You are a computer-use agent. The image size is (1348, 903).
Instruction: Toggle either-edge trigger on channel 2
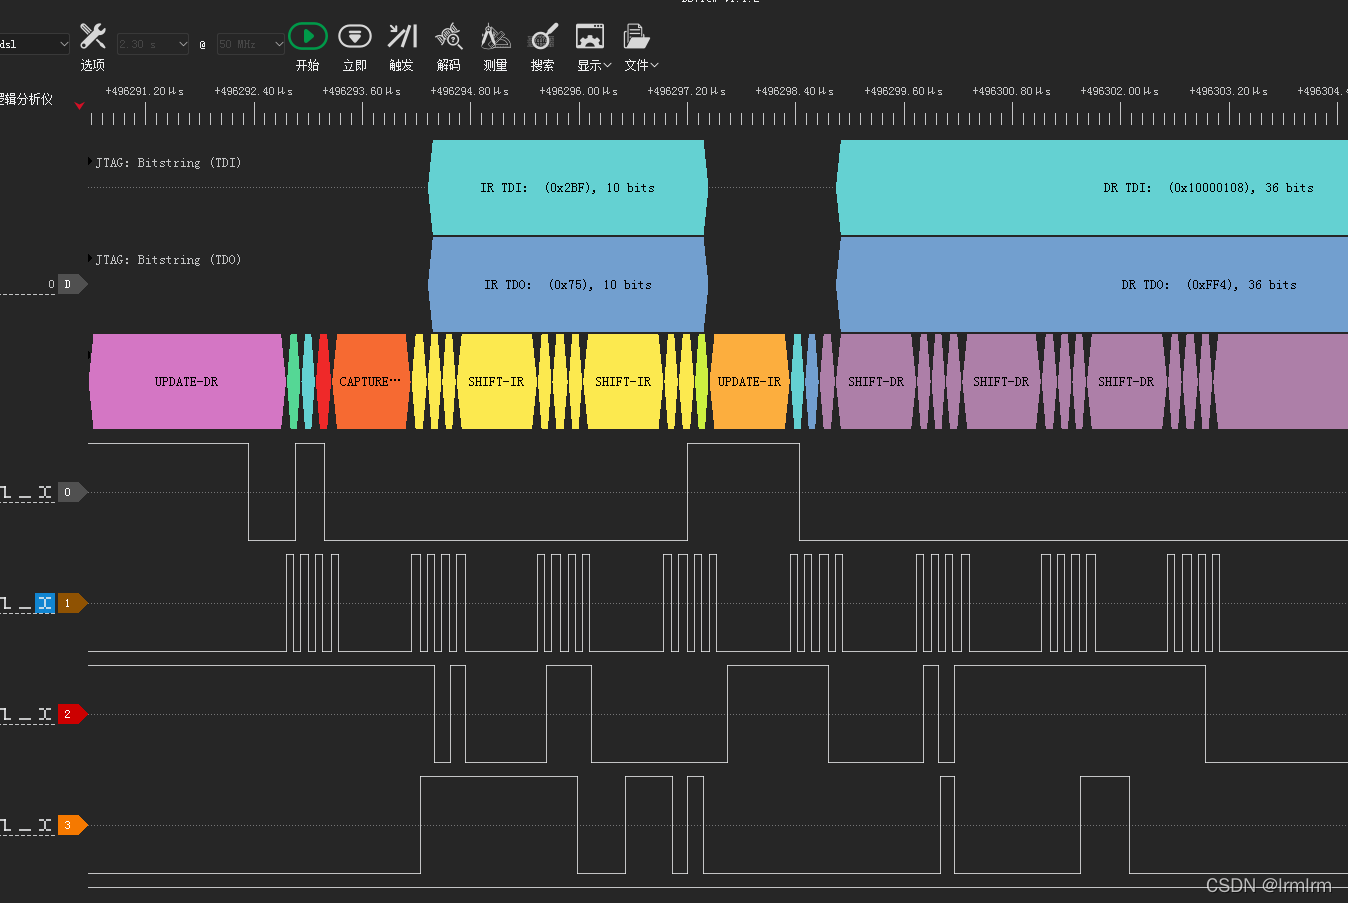[45, 714]
